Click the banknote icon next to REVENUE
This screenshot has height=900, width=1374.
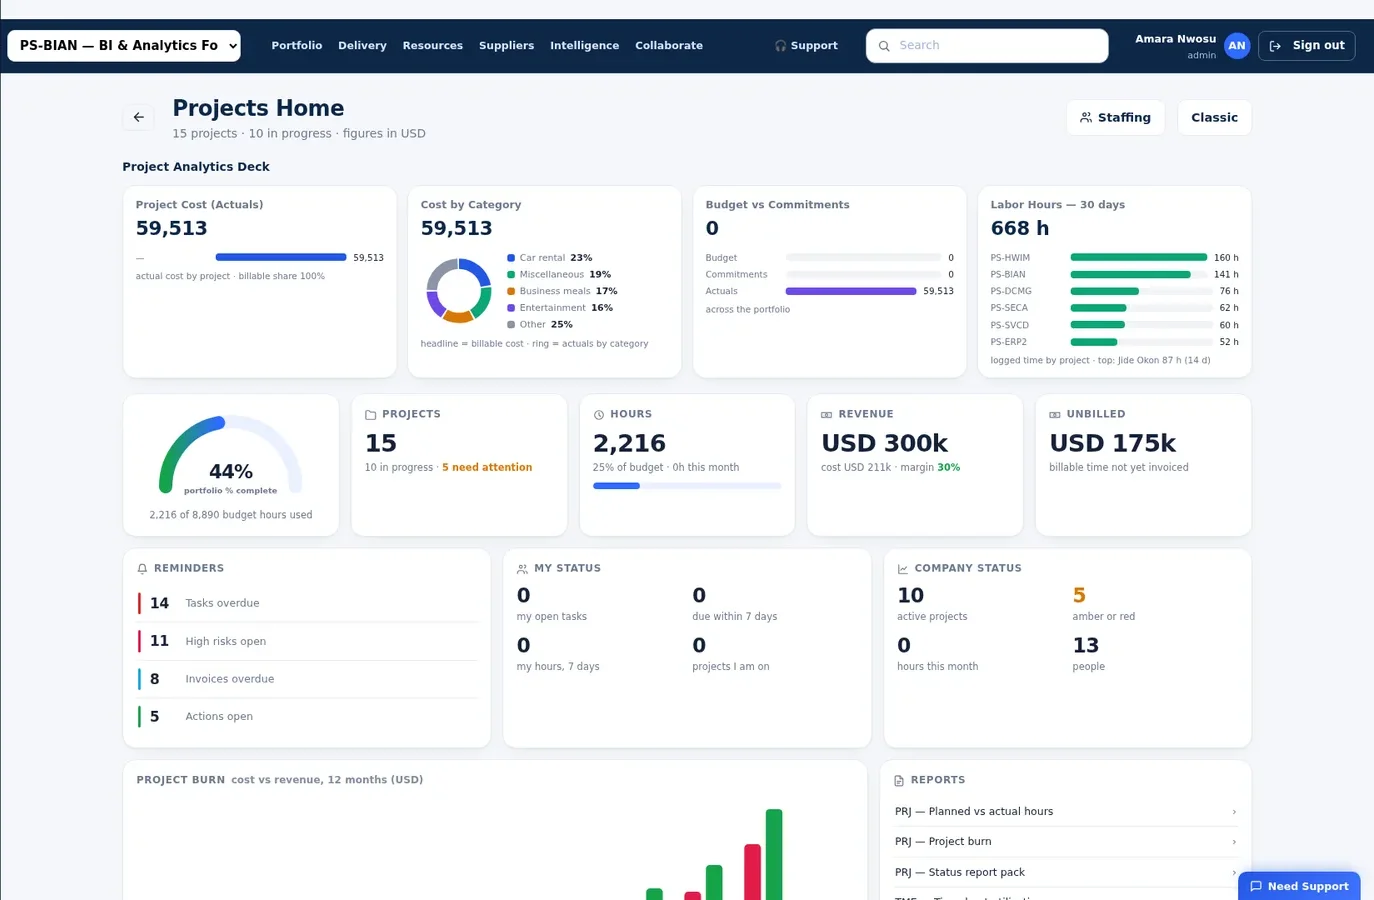click(x=827, y=414)
